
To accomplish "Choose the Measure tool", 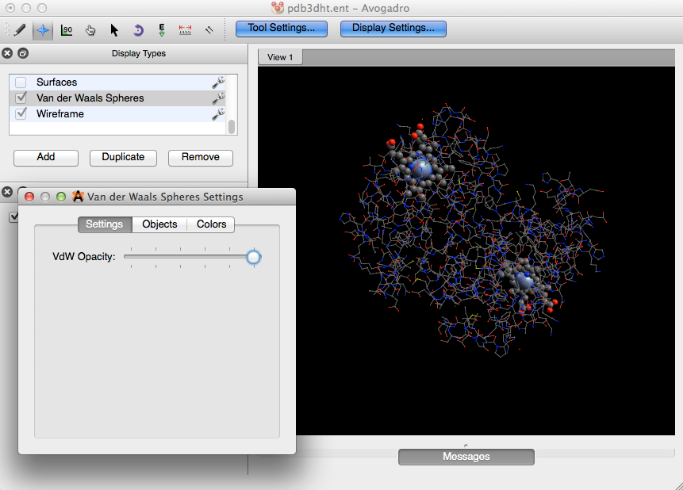I will point(185,29).
